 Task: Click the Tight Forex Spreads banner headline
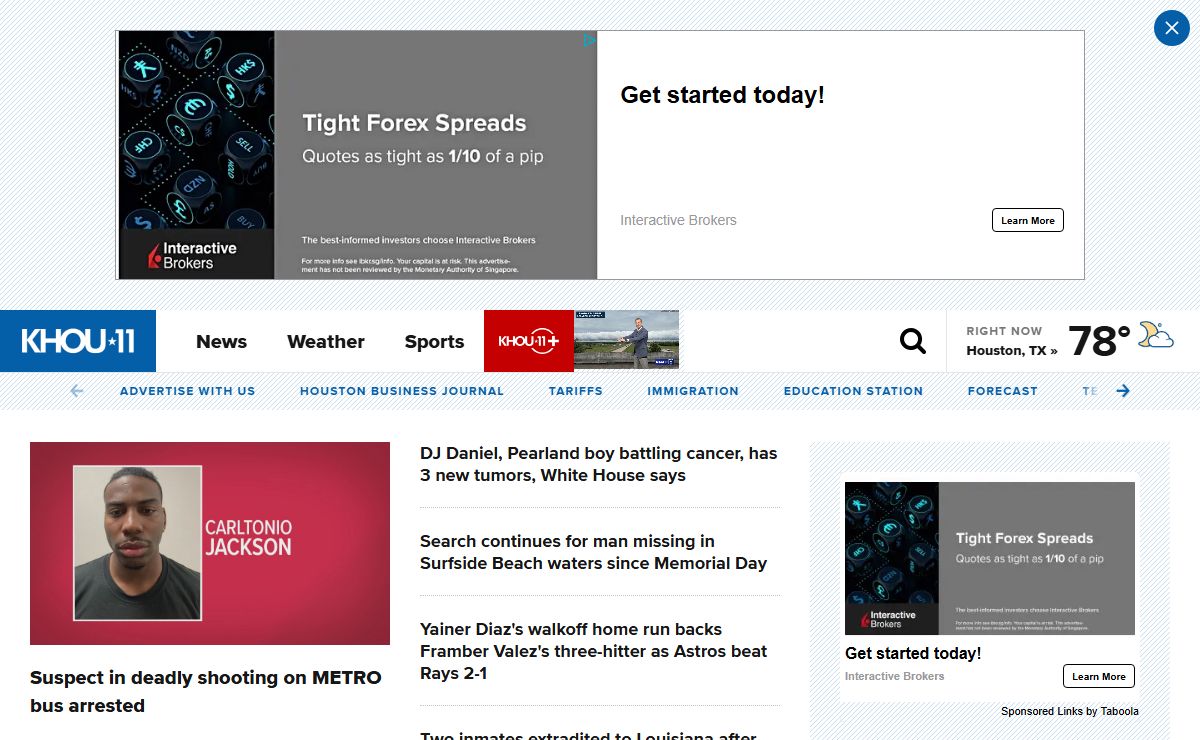[414, 124]
